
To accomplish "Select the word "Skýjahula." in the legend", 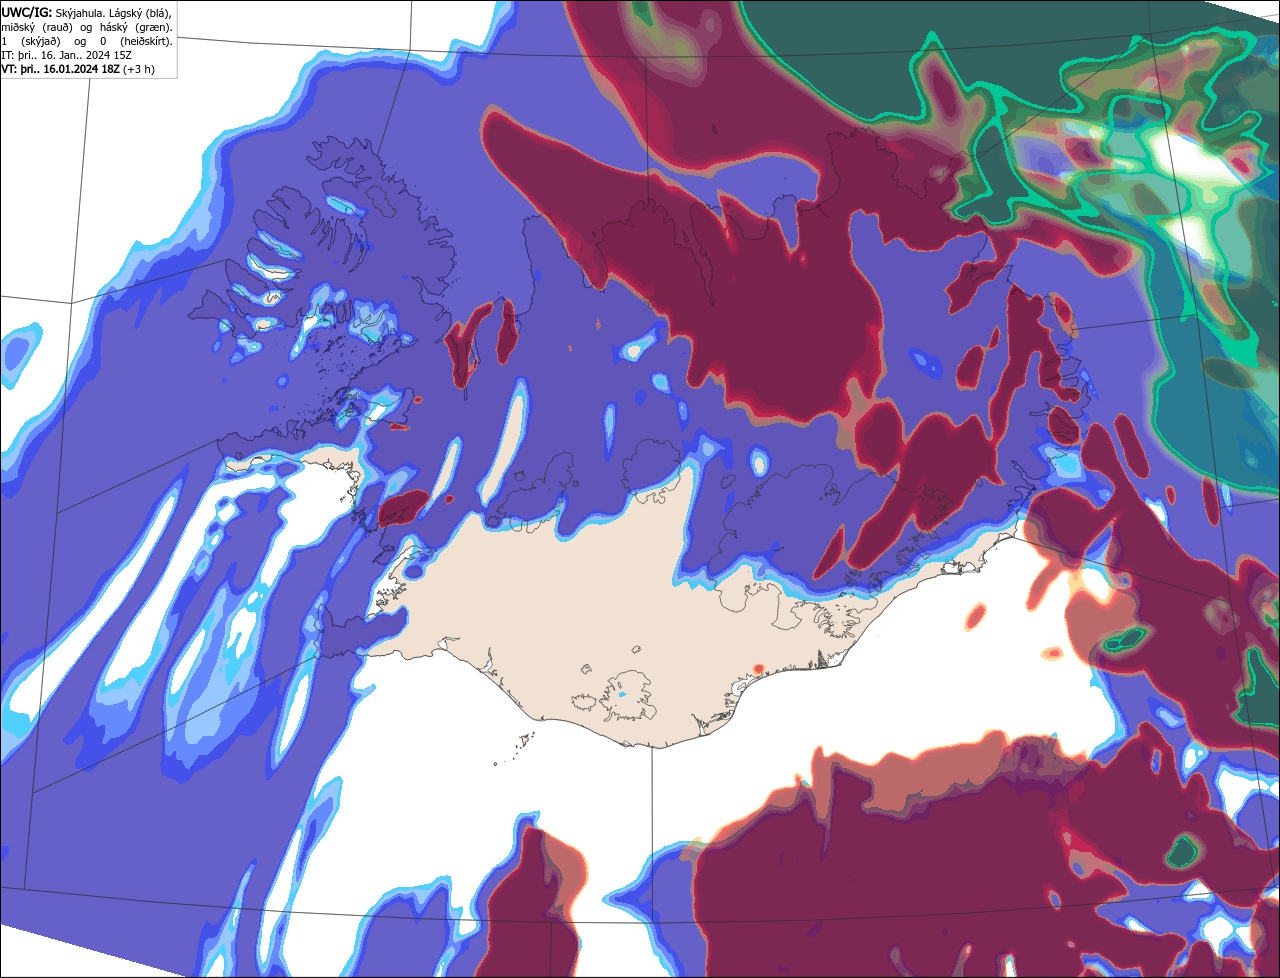I will (x=80, y=13).
